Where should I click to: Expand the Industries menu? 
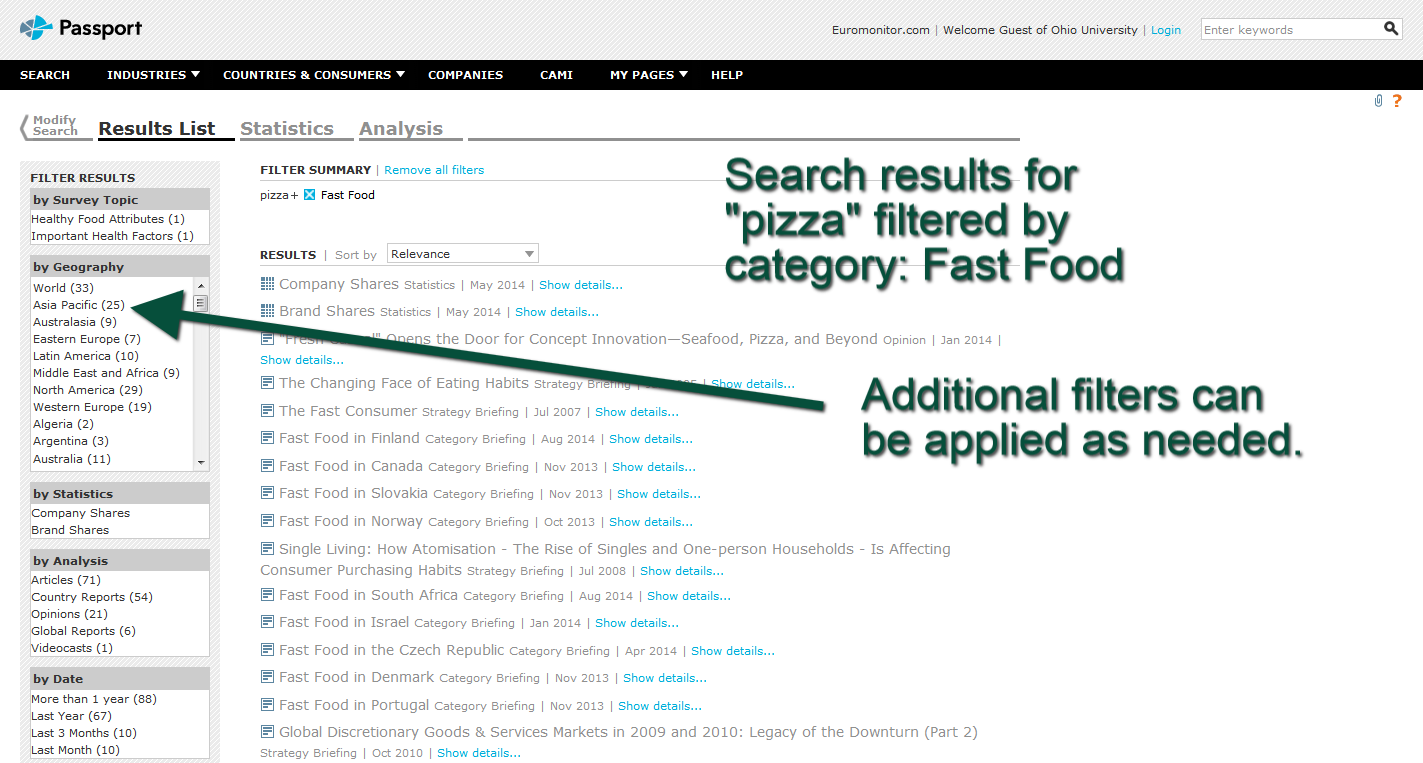(154, 75)
